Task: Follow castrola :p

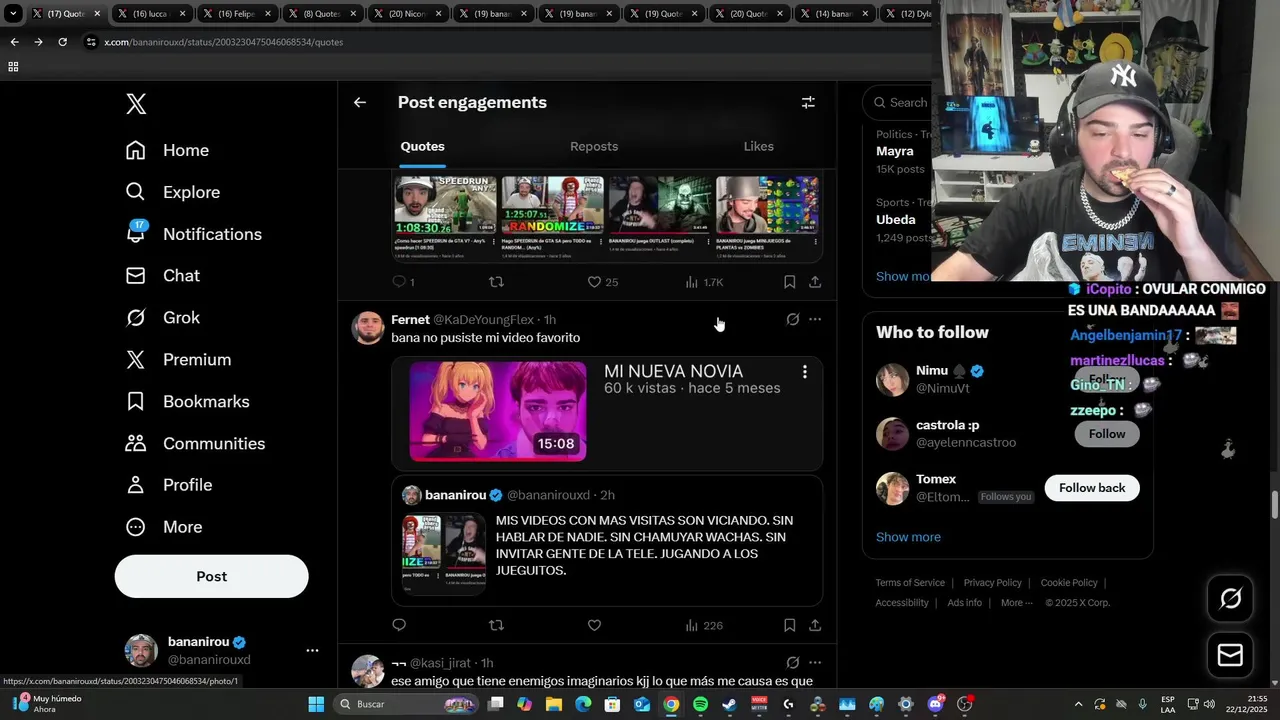Action: pyautogui.click(x=1107, y=434)
